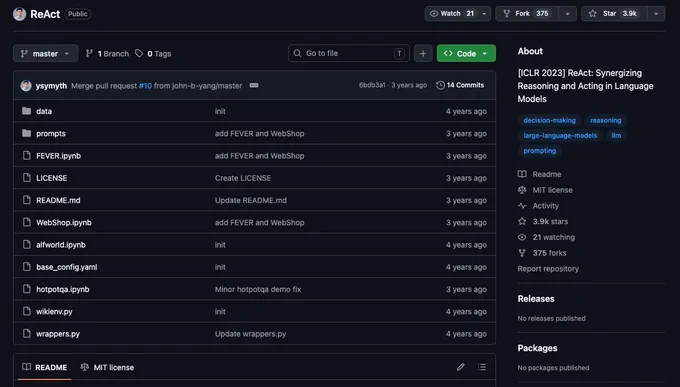Viewport: 680px width, 387px height.
Task: Expand commit message ellipsis button
Action: coord(254,85)
